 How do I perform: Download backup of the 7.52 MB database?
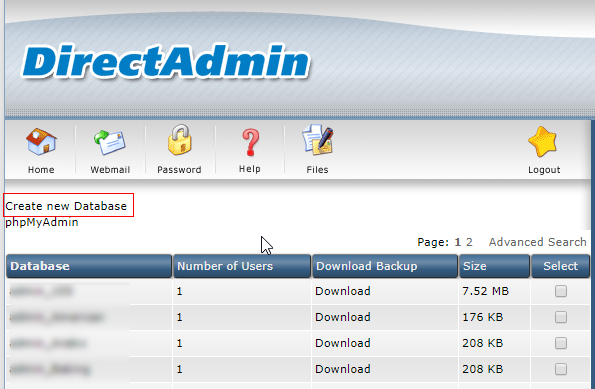pos(343,291)
